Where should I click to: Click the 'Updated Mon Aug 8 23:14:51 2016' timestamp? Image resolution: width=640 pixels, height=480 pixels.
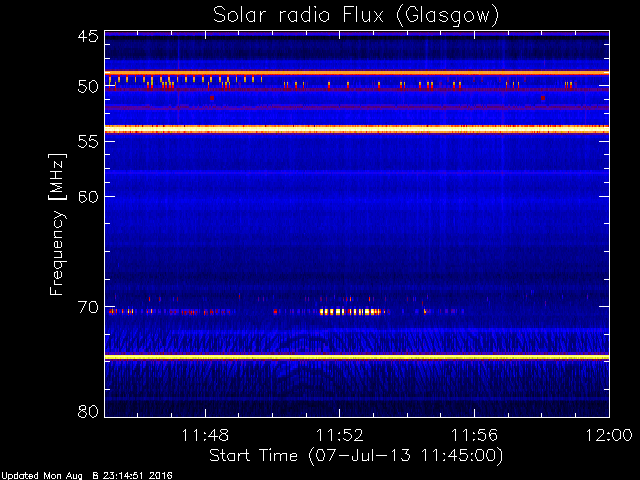[x=87, y=476]
